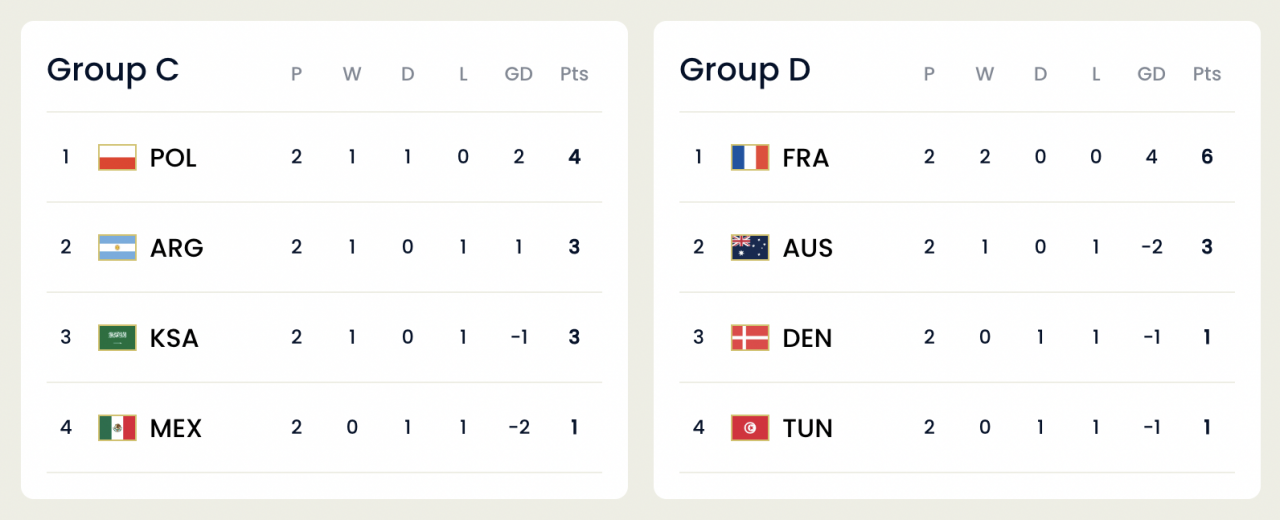The height and width of the screenshot is (520, 1280).
Task: Click the France flag icon
Action: [750, 157]
